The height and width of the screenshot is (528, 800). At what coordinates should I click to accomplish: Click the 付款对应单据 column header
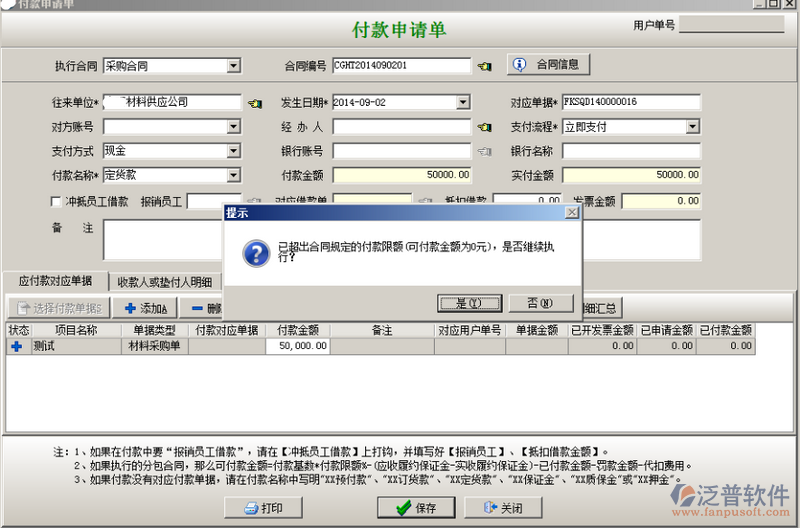[227, 331]
